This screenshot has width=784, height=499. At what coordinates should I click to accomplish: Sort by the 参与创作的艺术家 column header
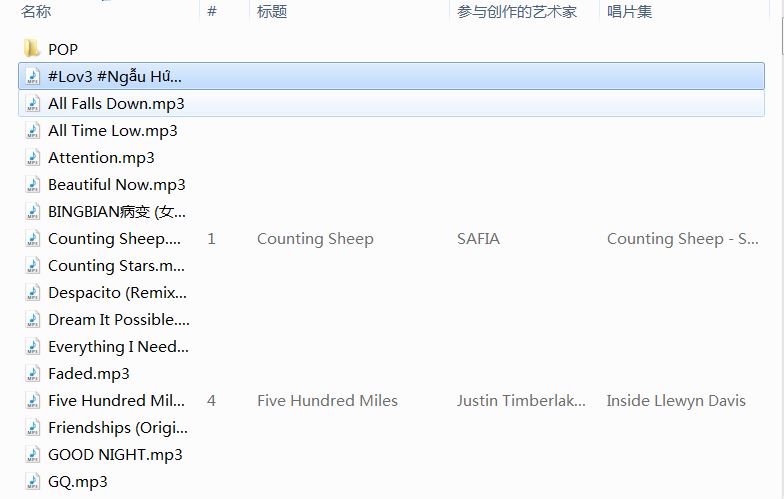point(517,12)
